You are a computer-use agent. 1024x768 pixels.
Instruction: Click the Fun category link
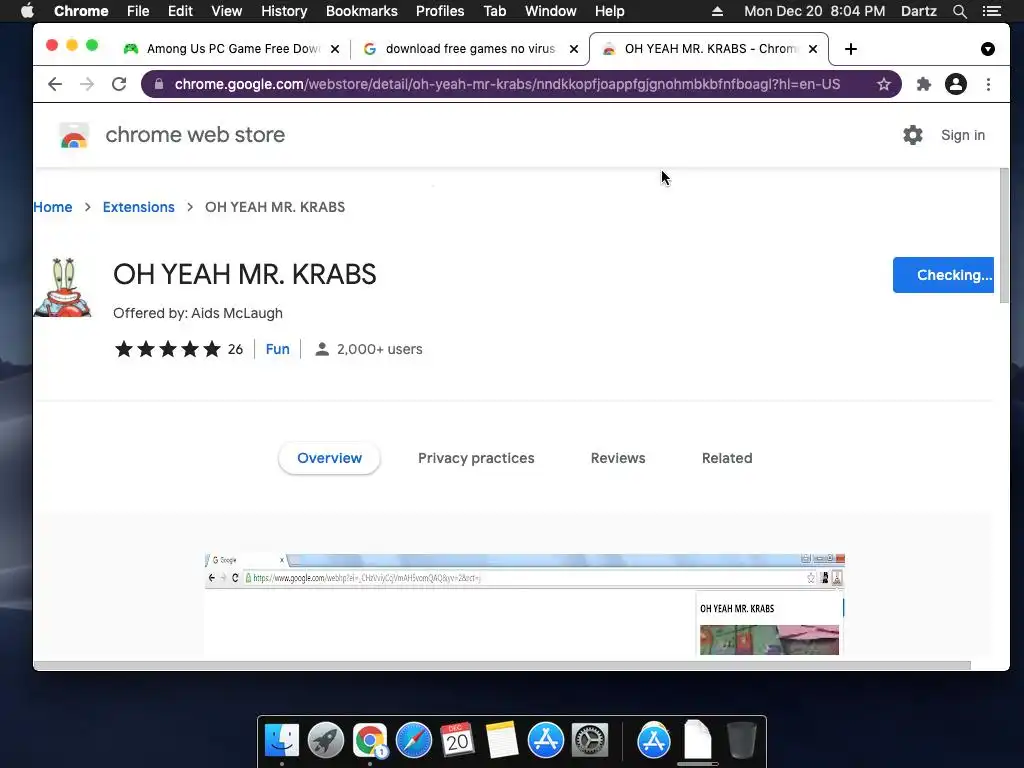tap(278, 349)
